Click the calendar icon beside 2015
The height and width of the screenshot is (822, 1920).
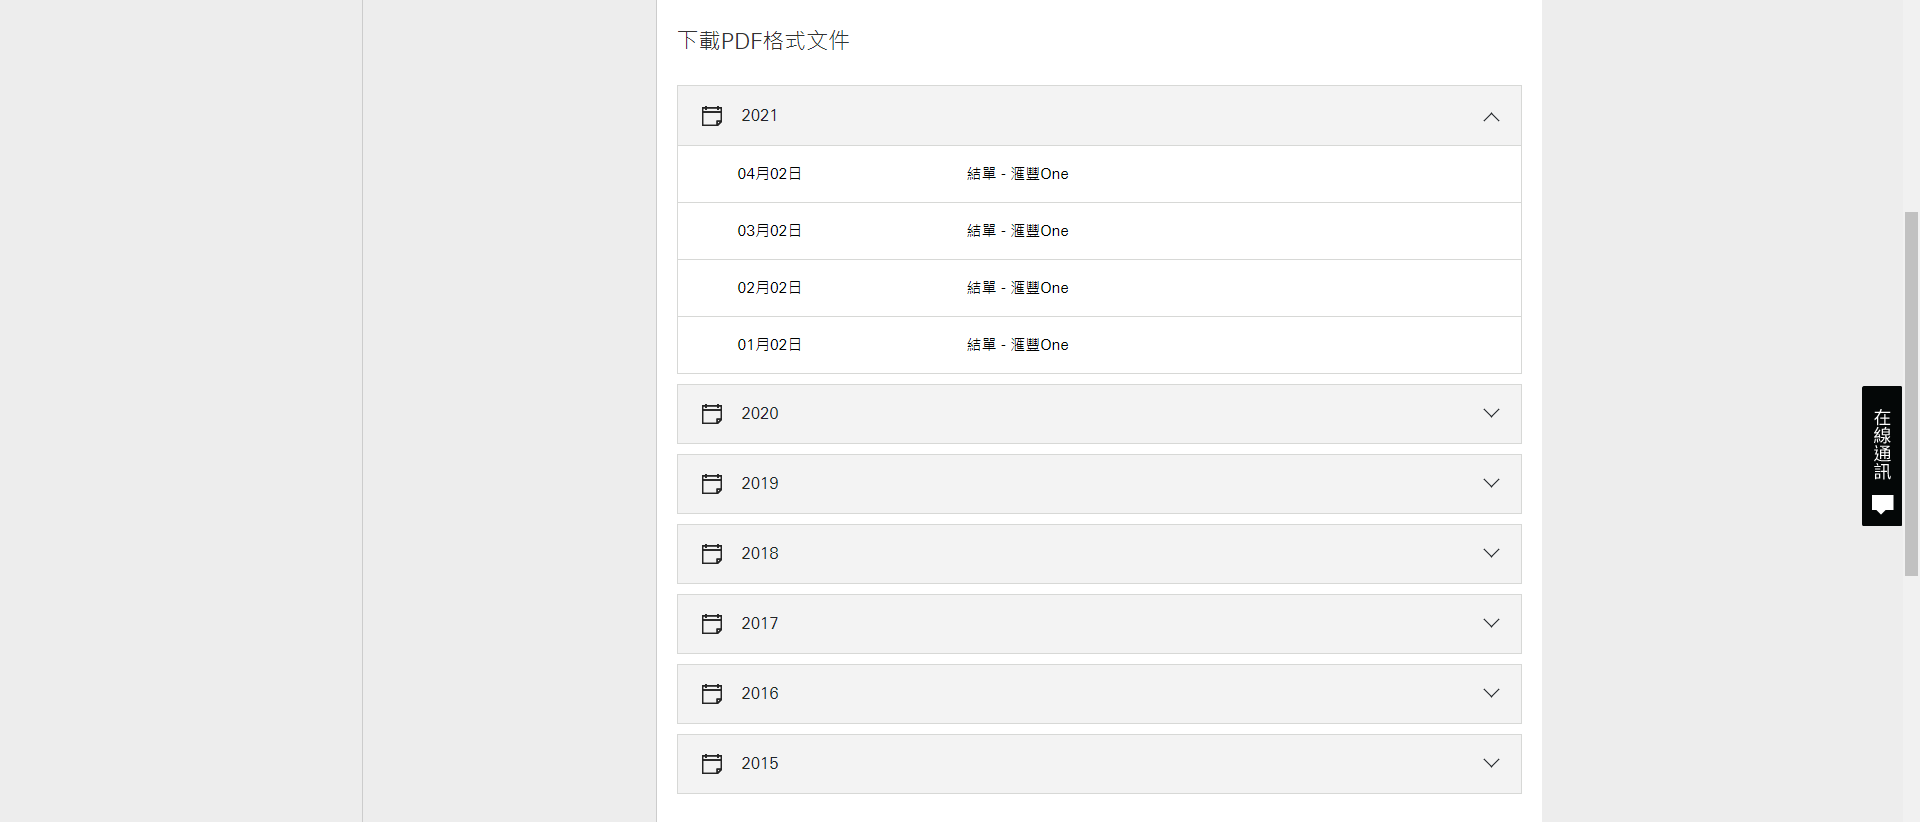tap(712, 764)
